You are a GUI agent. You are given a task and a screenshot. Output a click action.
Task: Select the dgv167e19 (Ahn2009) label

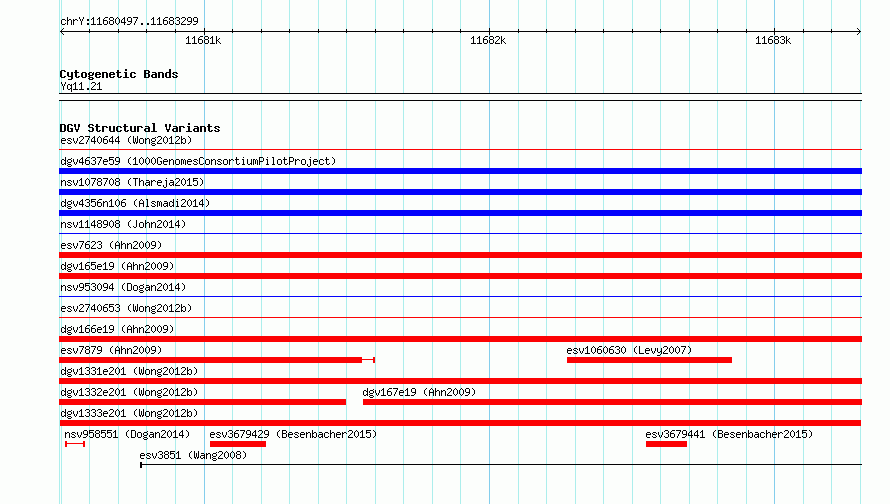pyautogui.click(x=419, y=392)
